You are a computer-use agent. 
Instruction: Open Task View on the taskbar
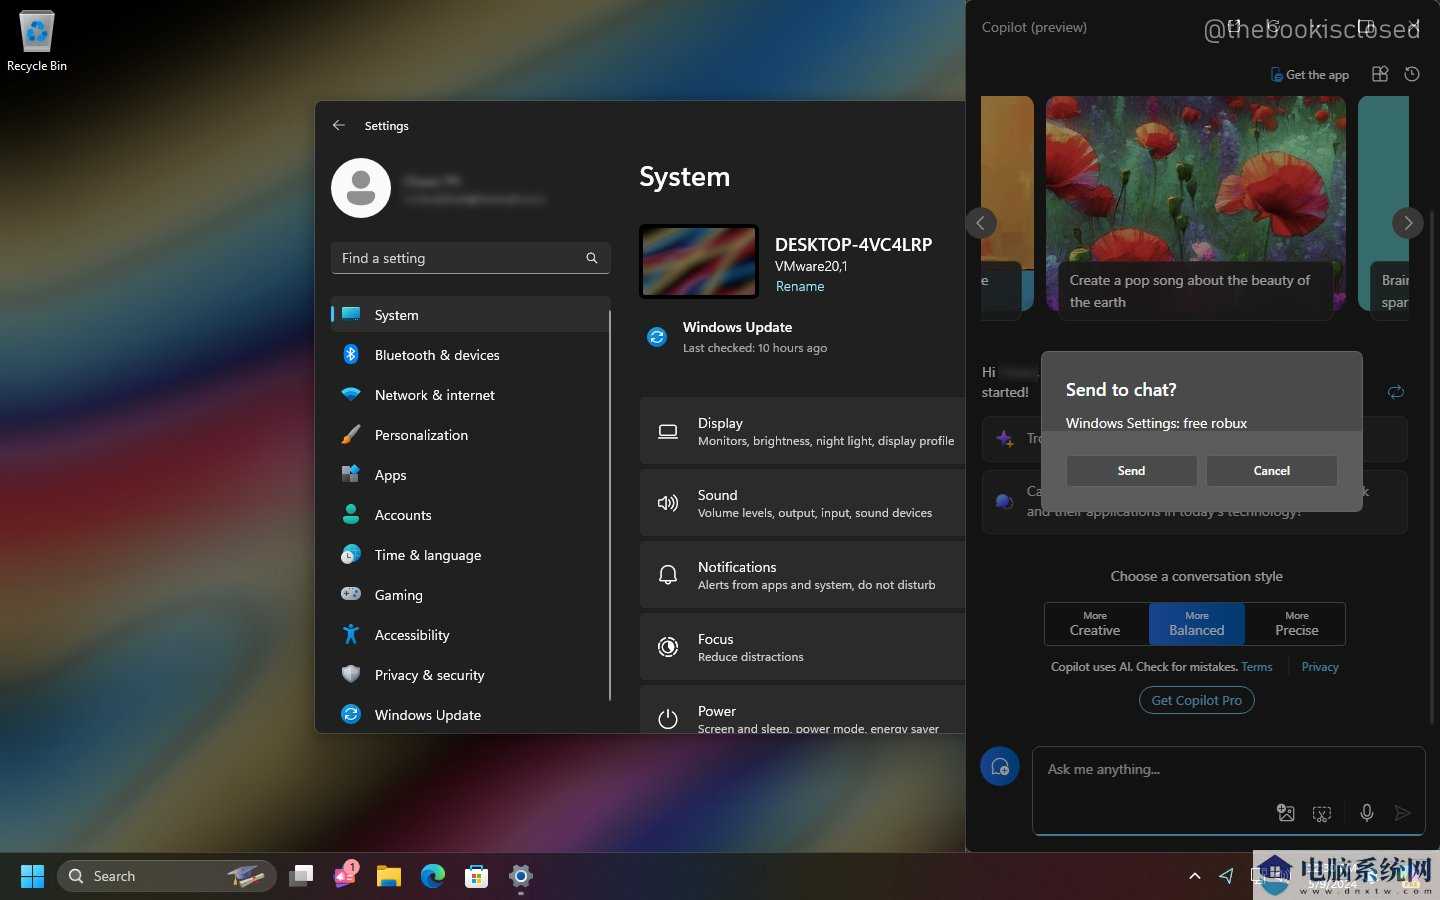point(301,877)
